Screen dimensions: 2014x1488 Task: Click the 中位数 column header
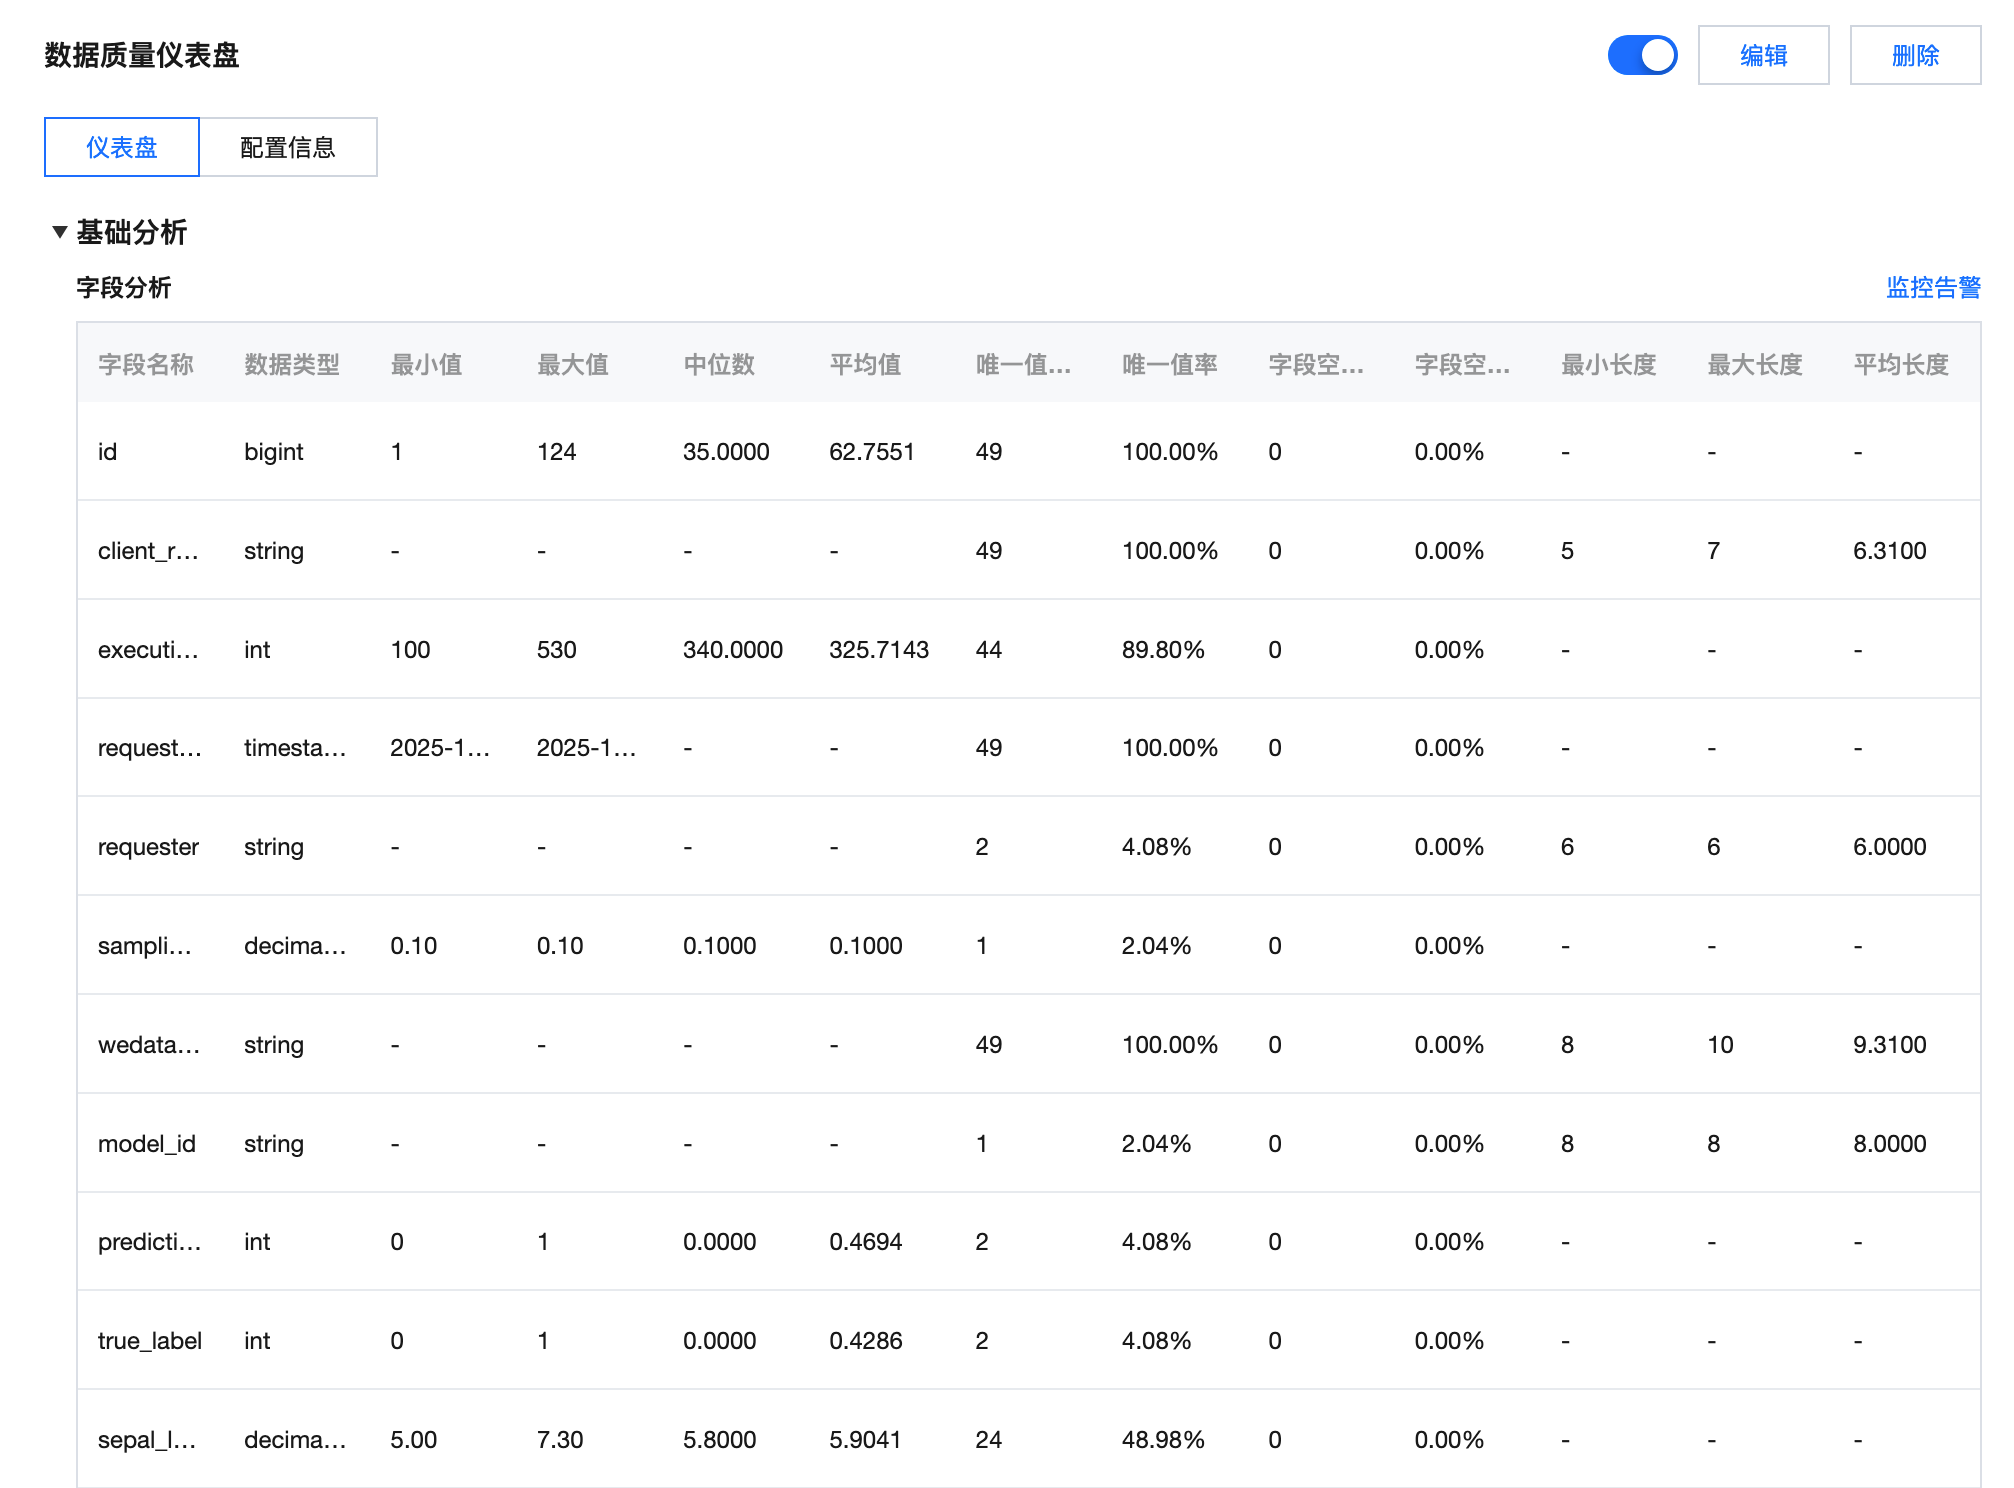tap(719, 365)
